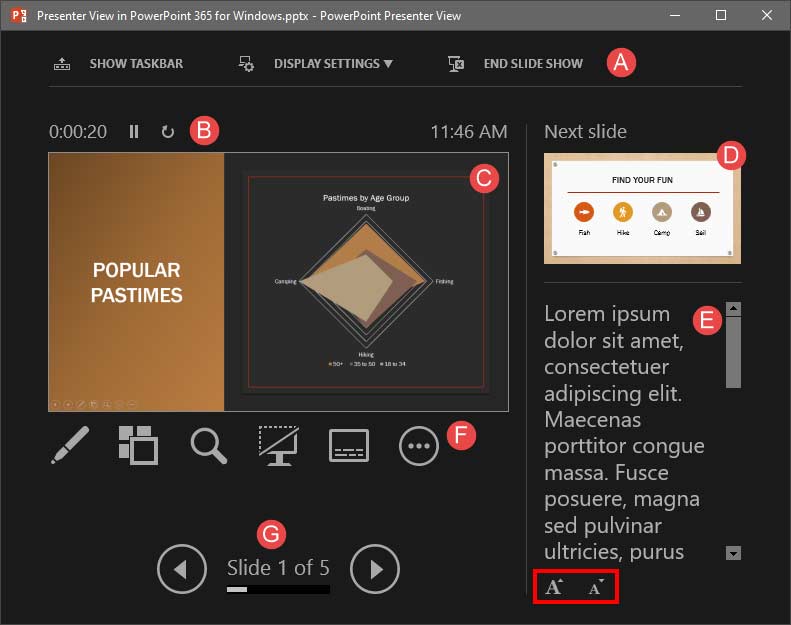This screenshot has height=625, width=791.
Task: Click End Slide Show
Action: (x=518, y=64)
